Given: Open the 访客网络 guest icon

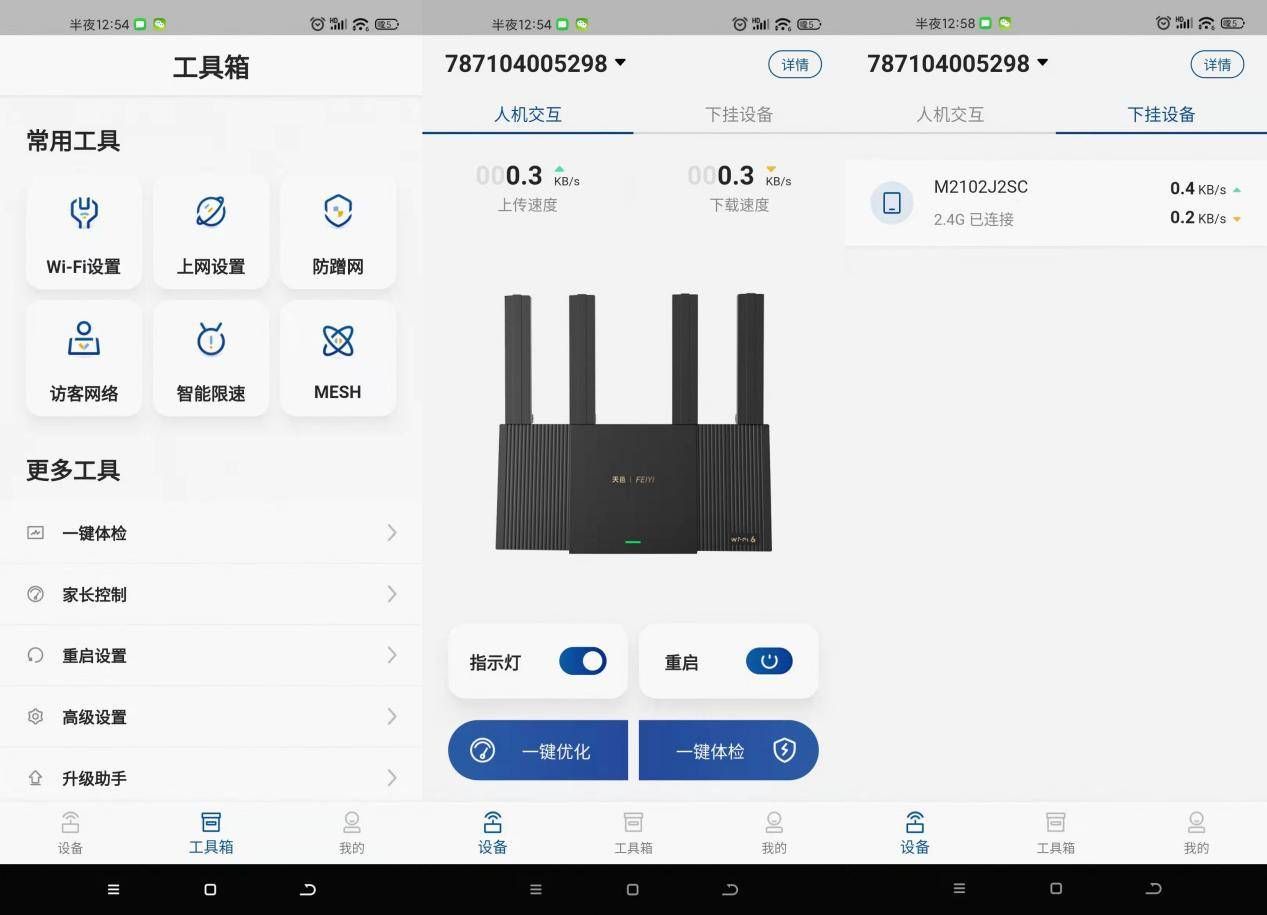Looking at the screenshot, I should (x=84, y=339).
